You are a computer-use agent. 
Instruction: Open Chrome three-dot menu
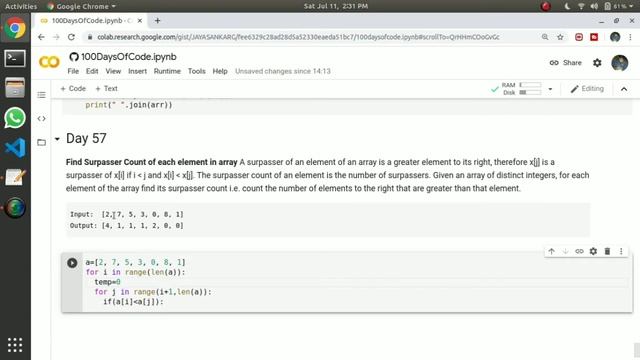point(631,37)
